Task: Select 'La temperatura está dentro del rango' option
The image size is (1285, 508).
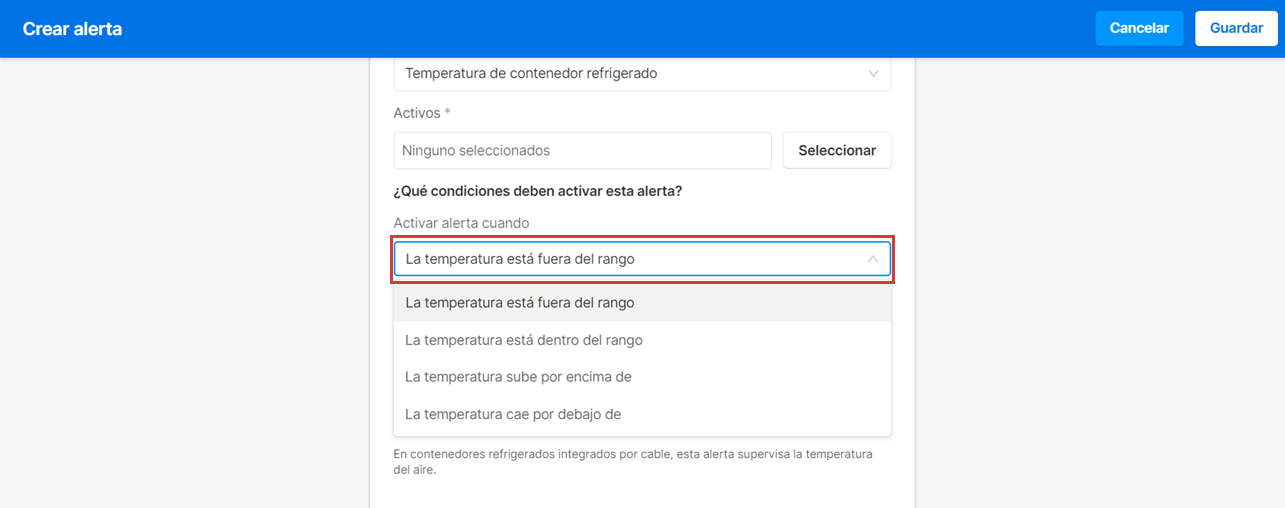Action: [524, 340]
